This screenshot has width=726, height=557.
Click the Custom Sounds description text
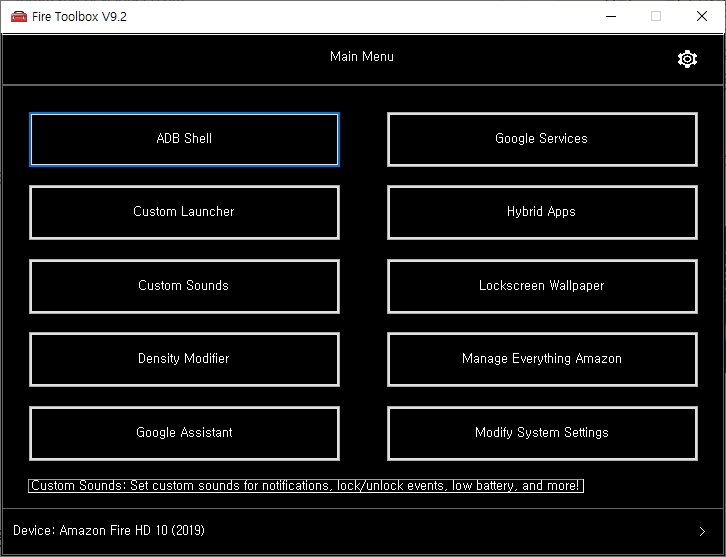[x=306, y=486]
